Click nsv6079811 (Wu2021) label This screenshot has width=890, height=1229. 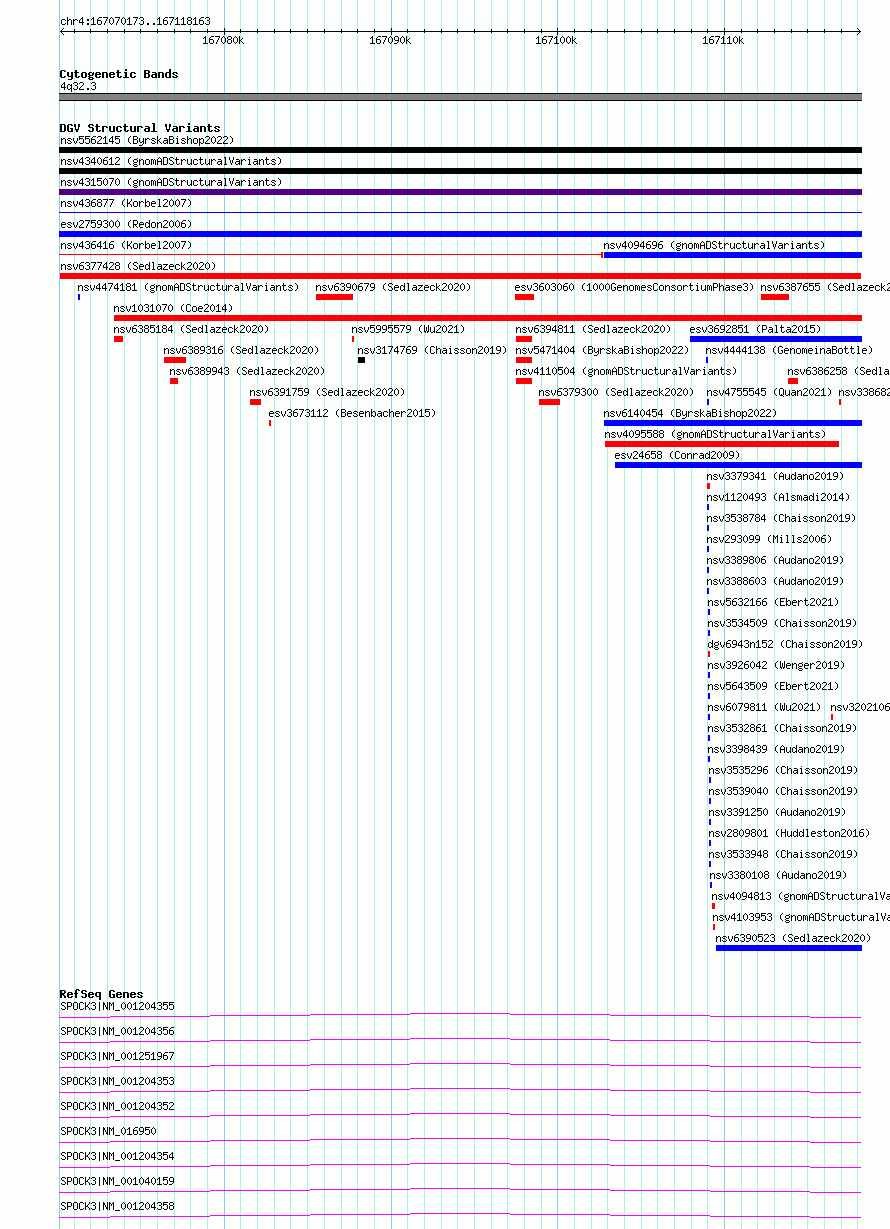(765, 707)
